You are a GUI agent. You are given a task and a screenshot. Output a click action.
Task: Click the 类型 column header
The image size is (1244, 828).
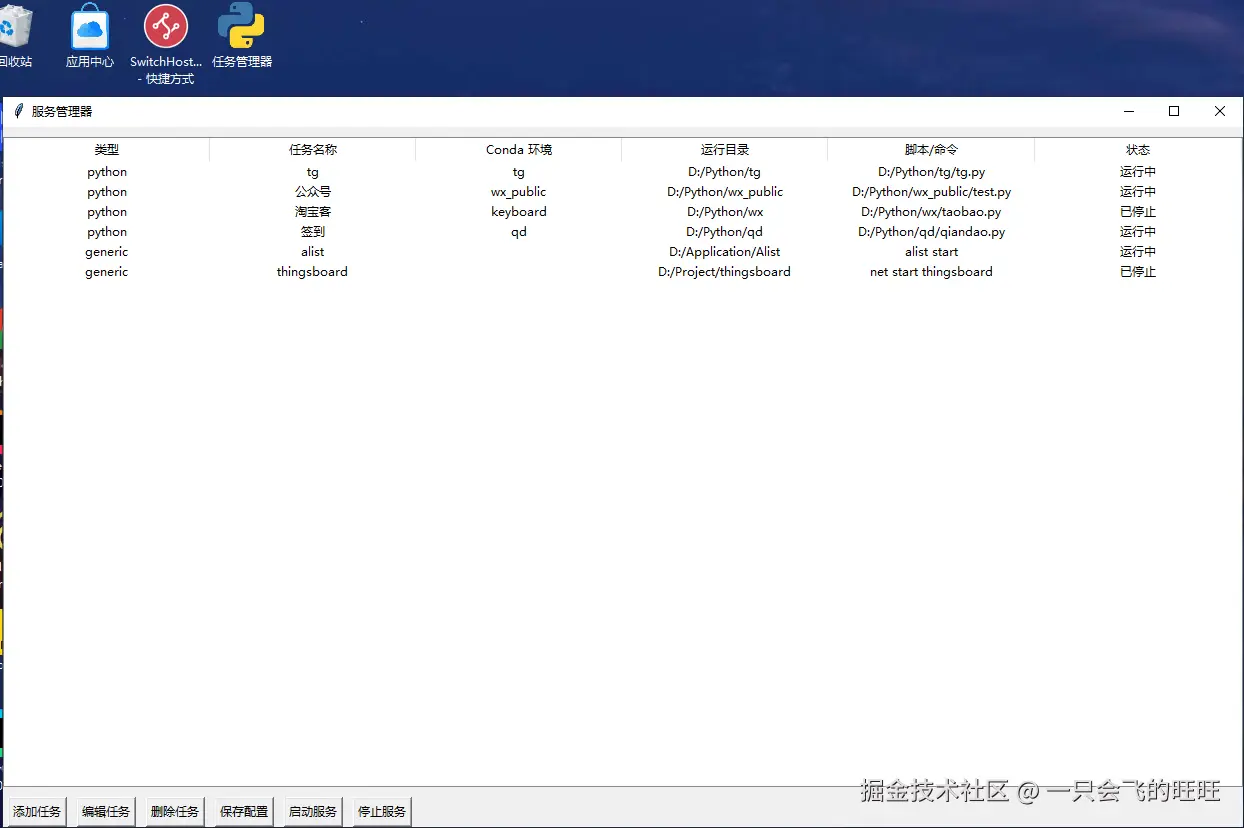tap(106, 149)
